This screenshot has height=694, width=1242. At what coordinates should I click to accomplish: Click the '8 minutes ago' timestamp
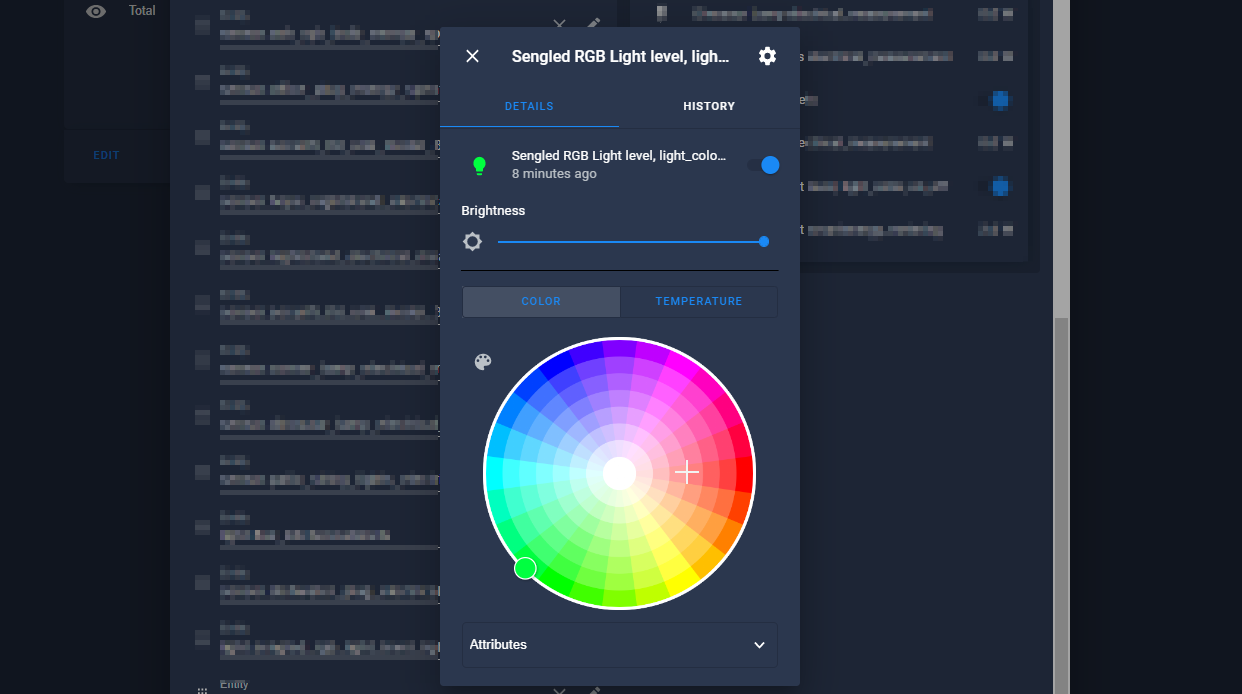tap(554, 174)
